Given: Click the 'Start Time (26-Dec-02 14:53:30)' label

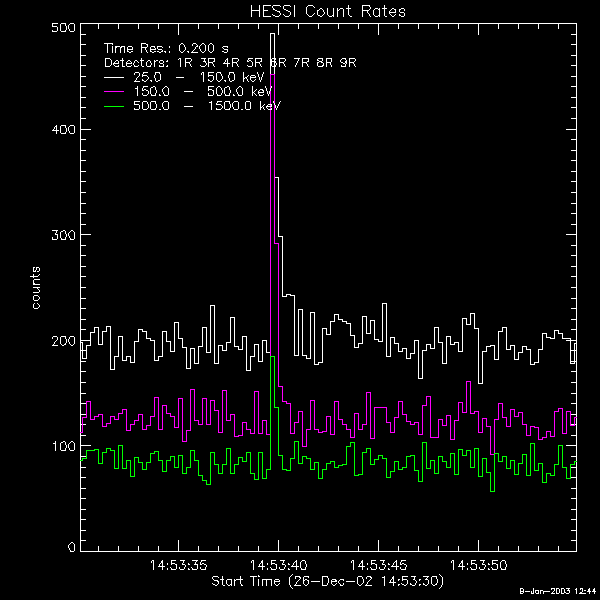Looking at the screenshot, I should (328, 581).
